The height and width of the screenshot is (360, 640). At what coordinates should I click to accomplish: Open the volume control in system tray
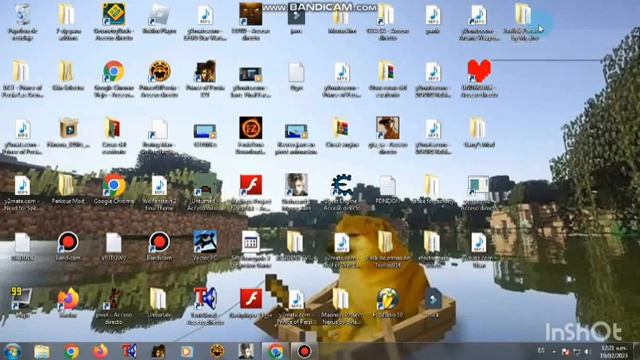coord(587,351)
